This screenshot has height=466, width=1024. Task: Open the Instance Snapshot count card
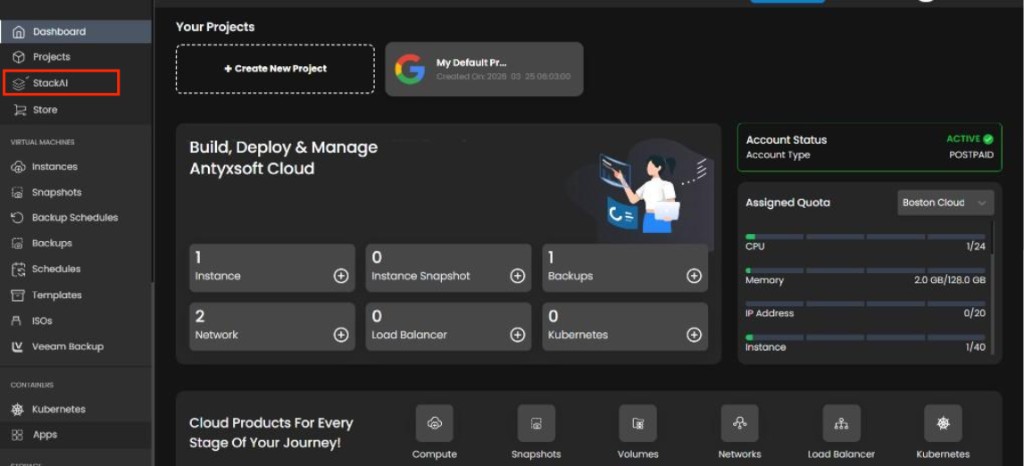click(x=449, y=268)
